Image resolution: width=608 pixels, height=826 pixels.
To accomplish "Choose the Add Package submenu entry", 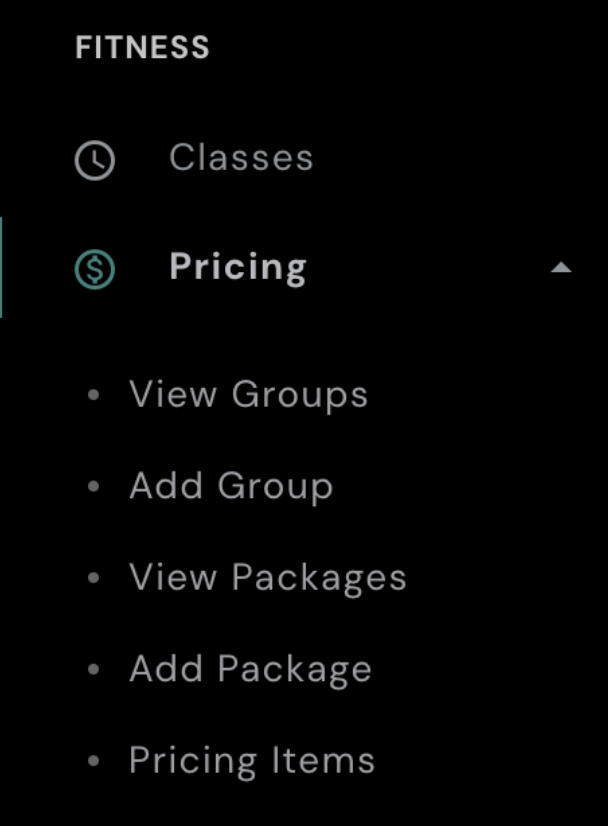I will point(250,670).
